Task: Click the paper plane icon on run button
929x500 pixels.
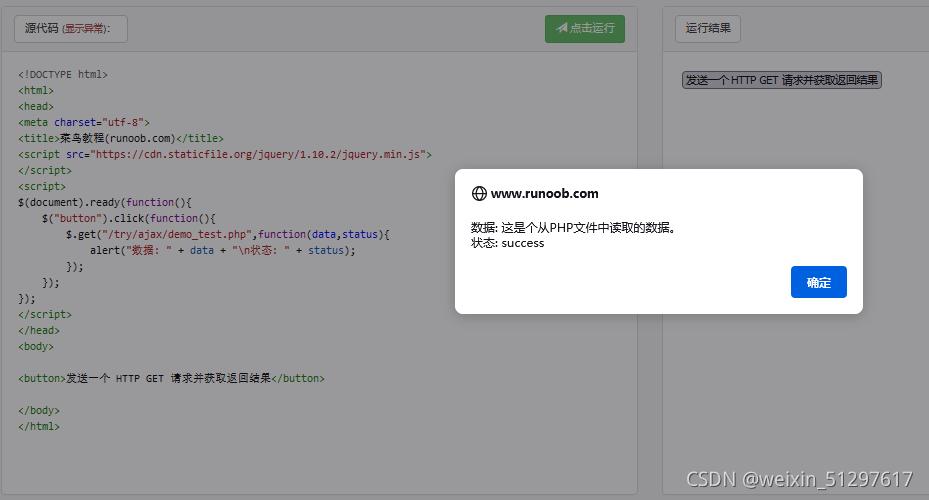Action: click(561, 28)
